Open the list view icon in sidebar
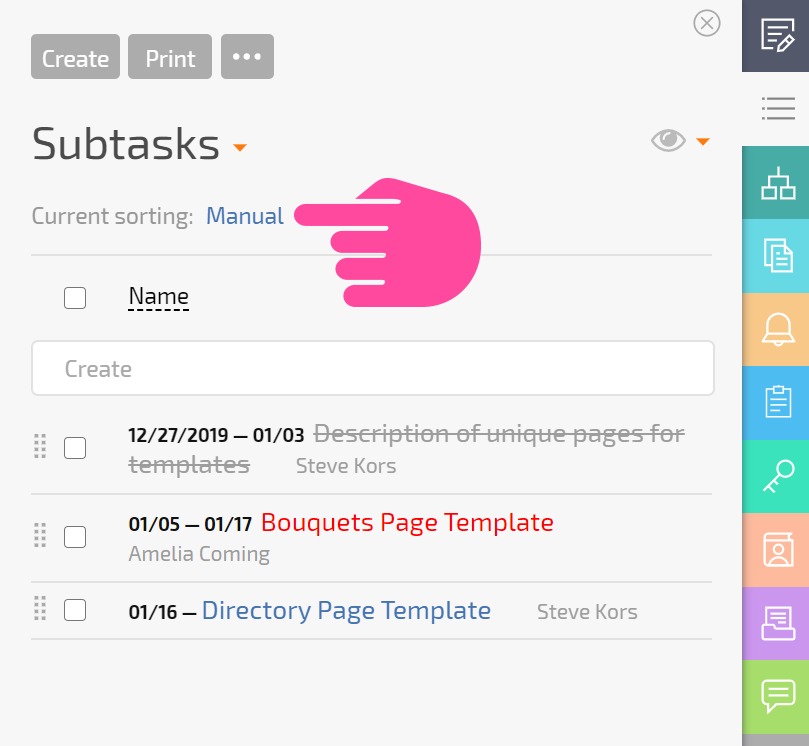This screenshot has width=809, height=746. point(776,109)
